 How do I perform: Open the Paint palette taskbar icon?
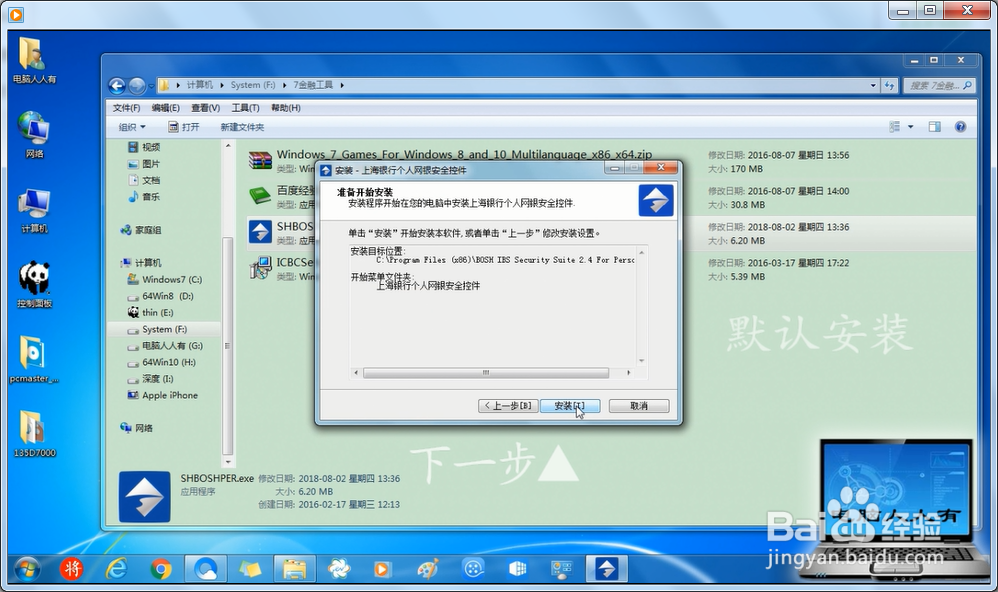(x=428, y=568)
